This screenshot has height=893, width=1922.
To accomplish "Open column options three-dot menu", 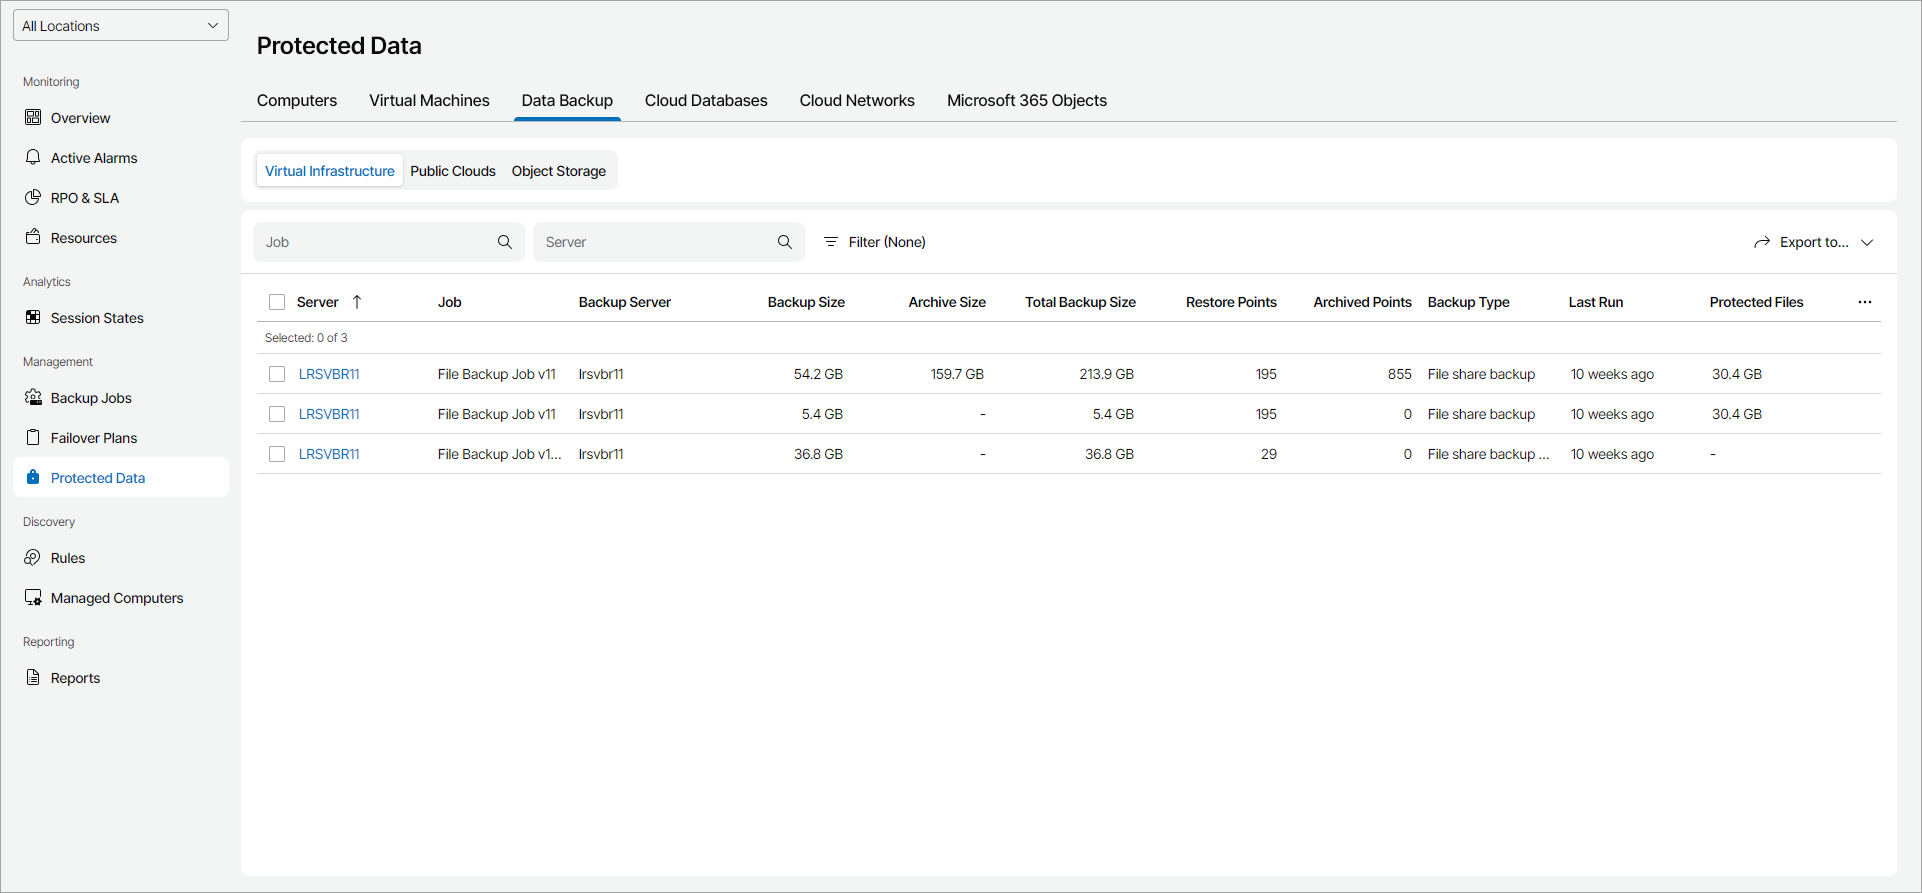I will [x=1865, y=302].
